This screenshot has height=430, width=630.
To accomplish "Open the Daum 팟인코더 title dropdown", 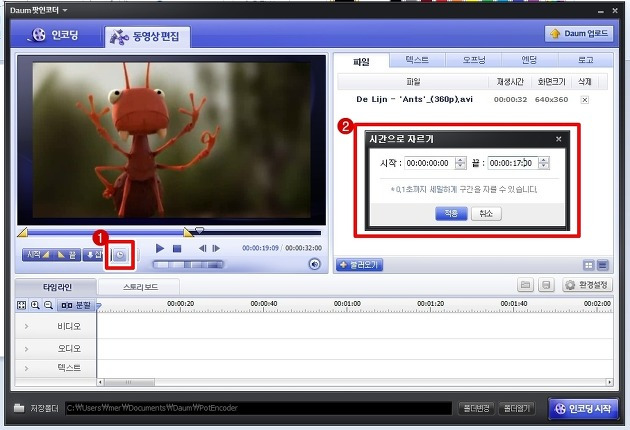I will tap(65, 10).
